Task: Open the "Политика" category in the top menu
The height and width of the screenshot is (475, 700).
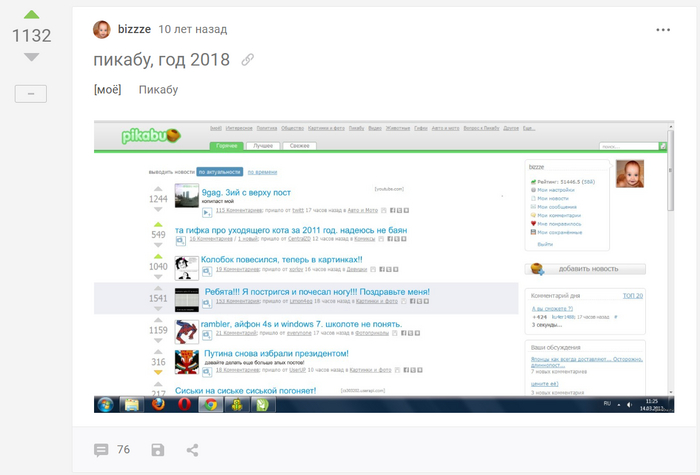Action: click(x=267, y=128)
